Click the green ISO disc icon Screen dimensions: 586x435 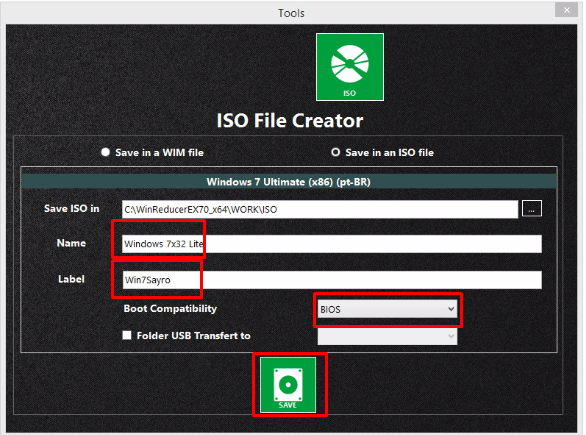pyautogui.click(x=349, y=67)
